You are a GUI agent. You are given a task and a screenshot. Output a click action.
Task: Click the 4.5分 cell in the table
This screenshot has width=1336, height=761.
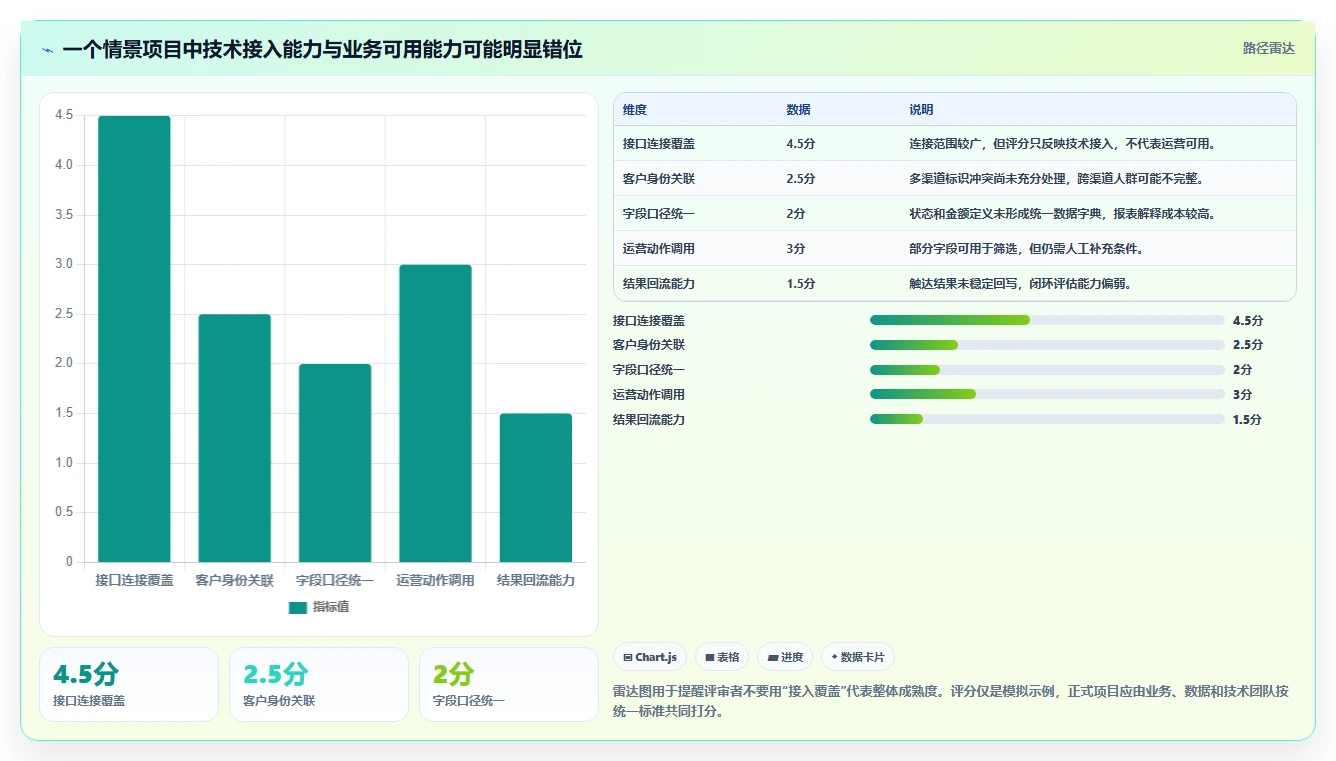pyautogui.click(x=801, y=144)
